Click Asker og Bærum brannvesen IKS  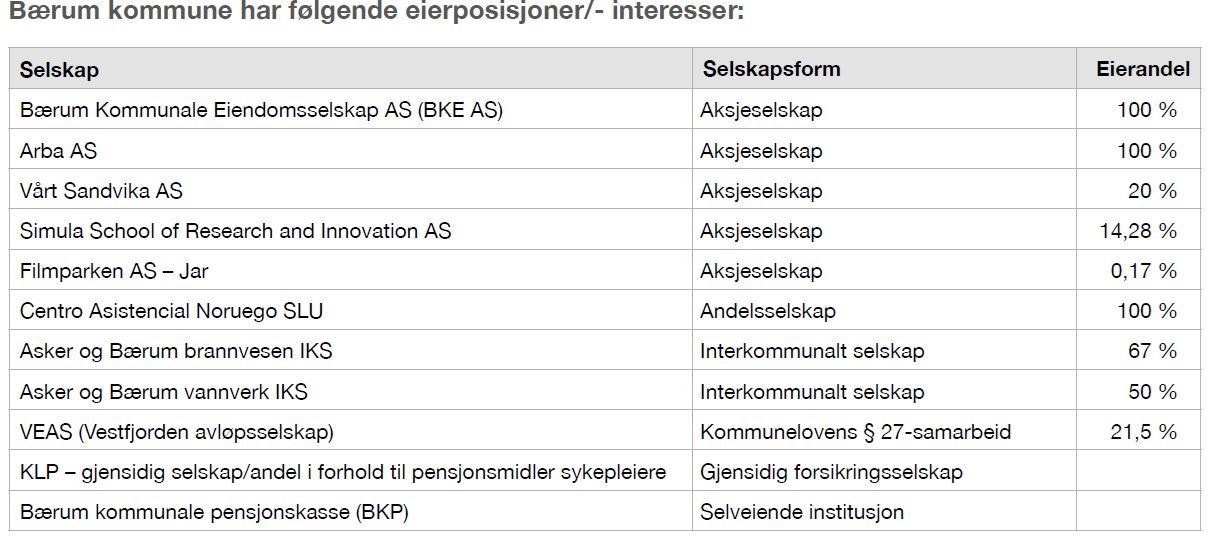(176, 351)
